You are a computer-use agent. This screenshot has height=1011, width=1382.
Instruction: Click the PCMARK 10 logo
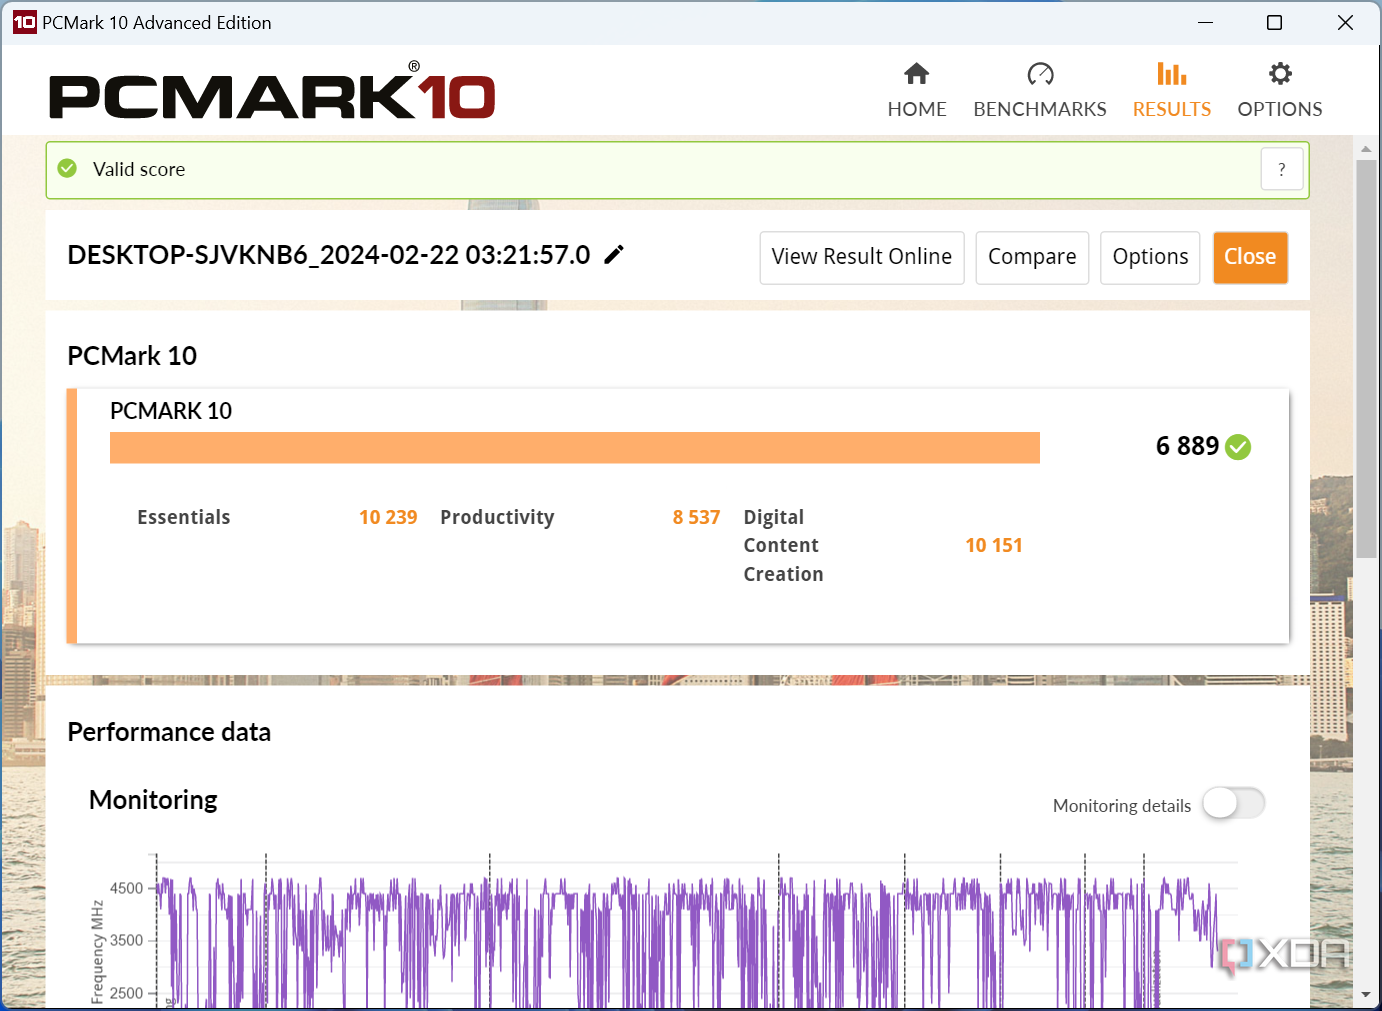click(x=272, y=92)
